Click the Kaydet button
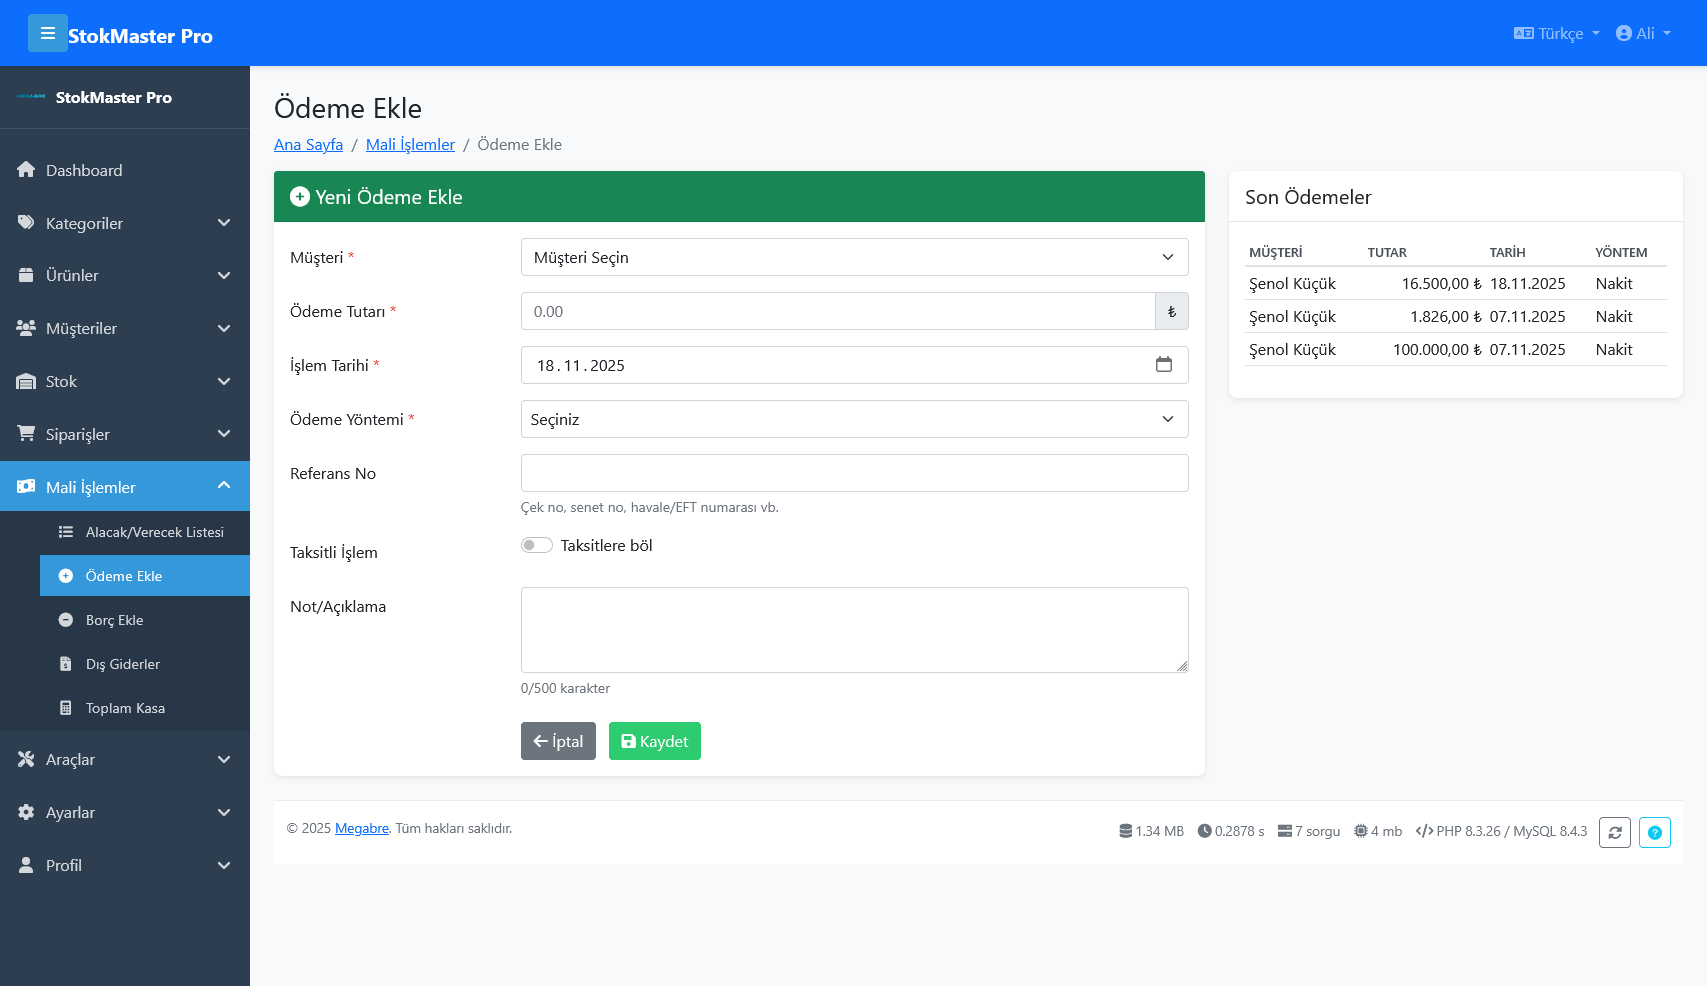This screenshot has height=986, width=1707. pyautogui.click(x=654, y=741)
